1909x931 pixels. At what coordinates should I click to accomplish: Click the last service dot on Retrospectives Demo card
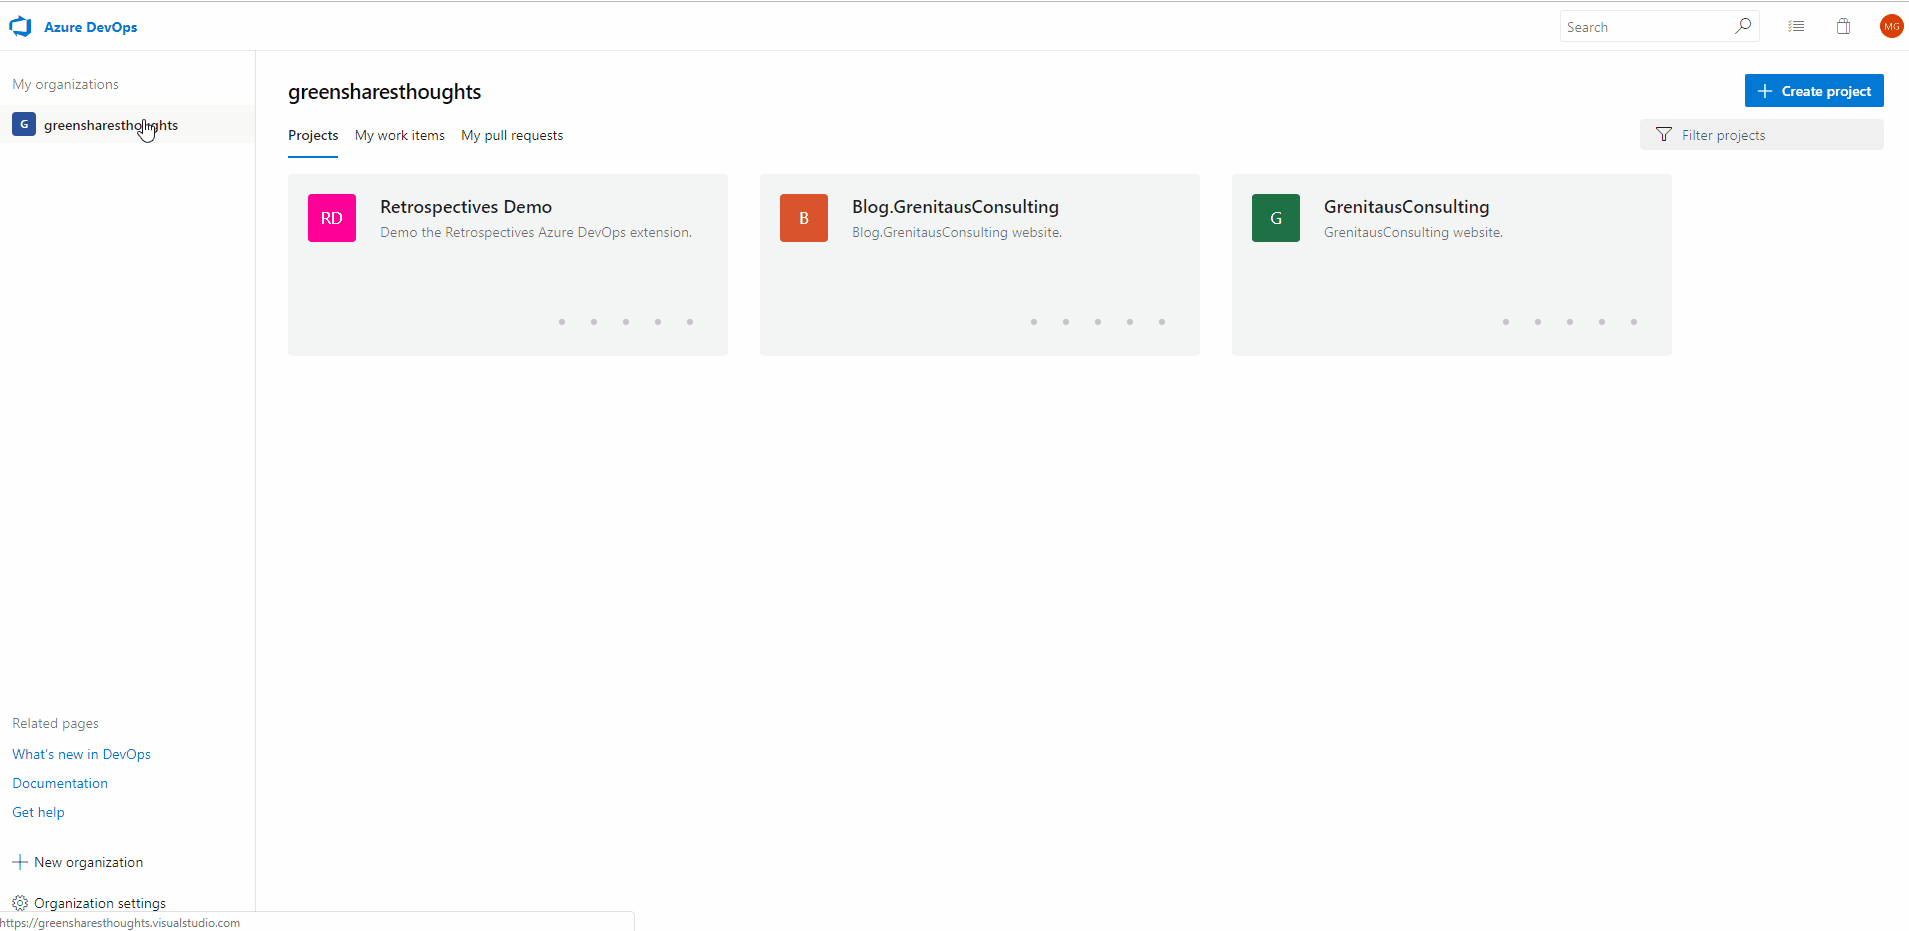click(x=690, y=322)
